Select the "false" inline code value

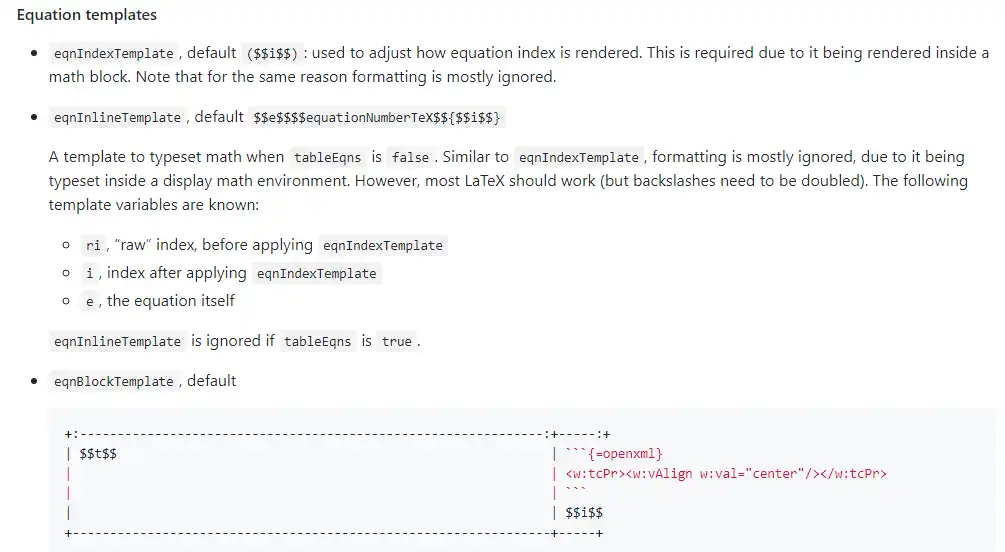[x=410, y=157]
